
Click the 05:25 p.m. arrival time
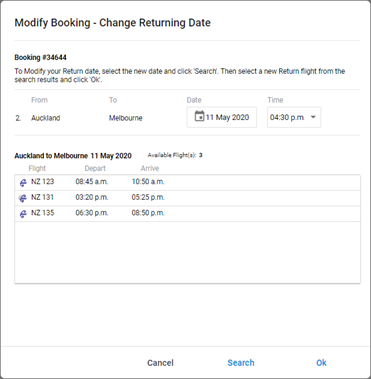tap(148, 197)
